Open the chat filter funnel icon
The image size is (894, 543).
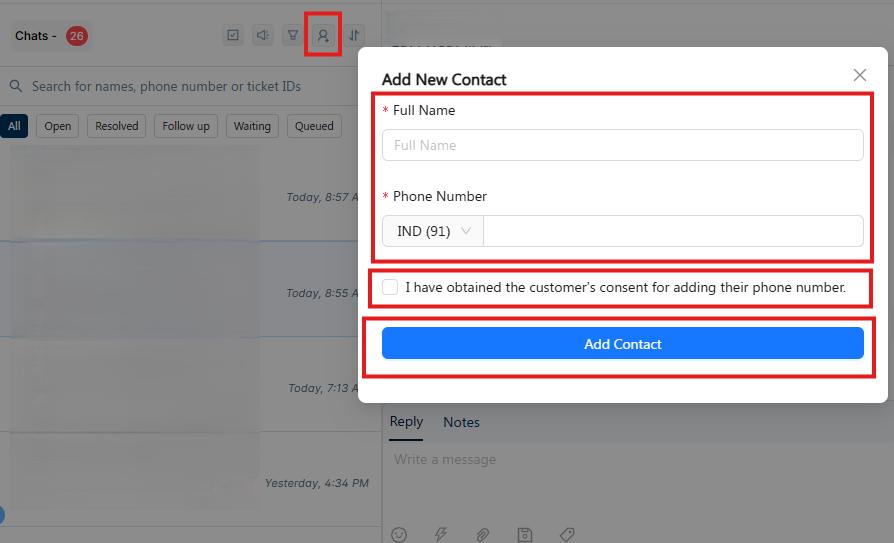(293, 36)
